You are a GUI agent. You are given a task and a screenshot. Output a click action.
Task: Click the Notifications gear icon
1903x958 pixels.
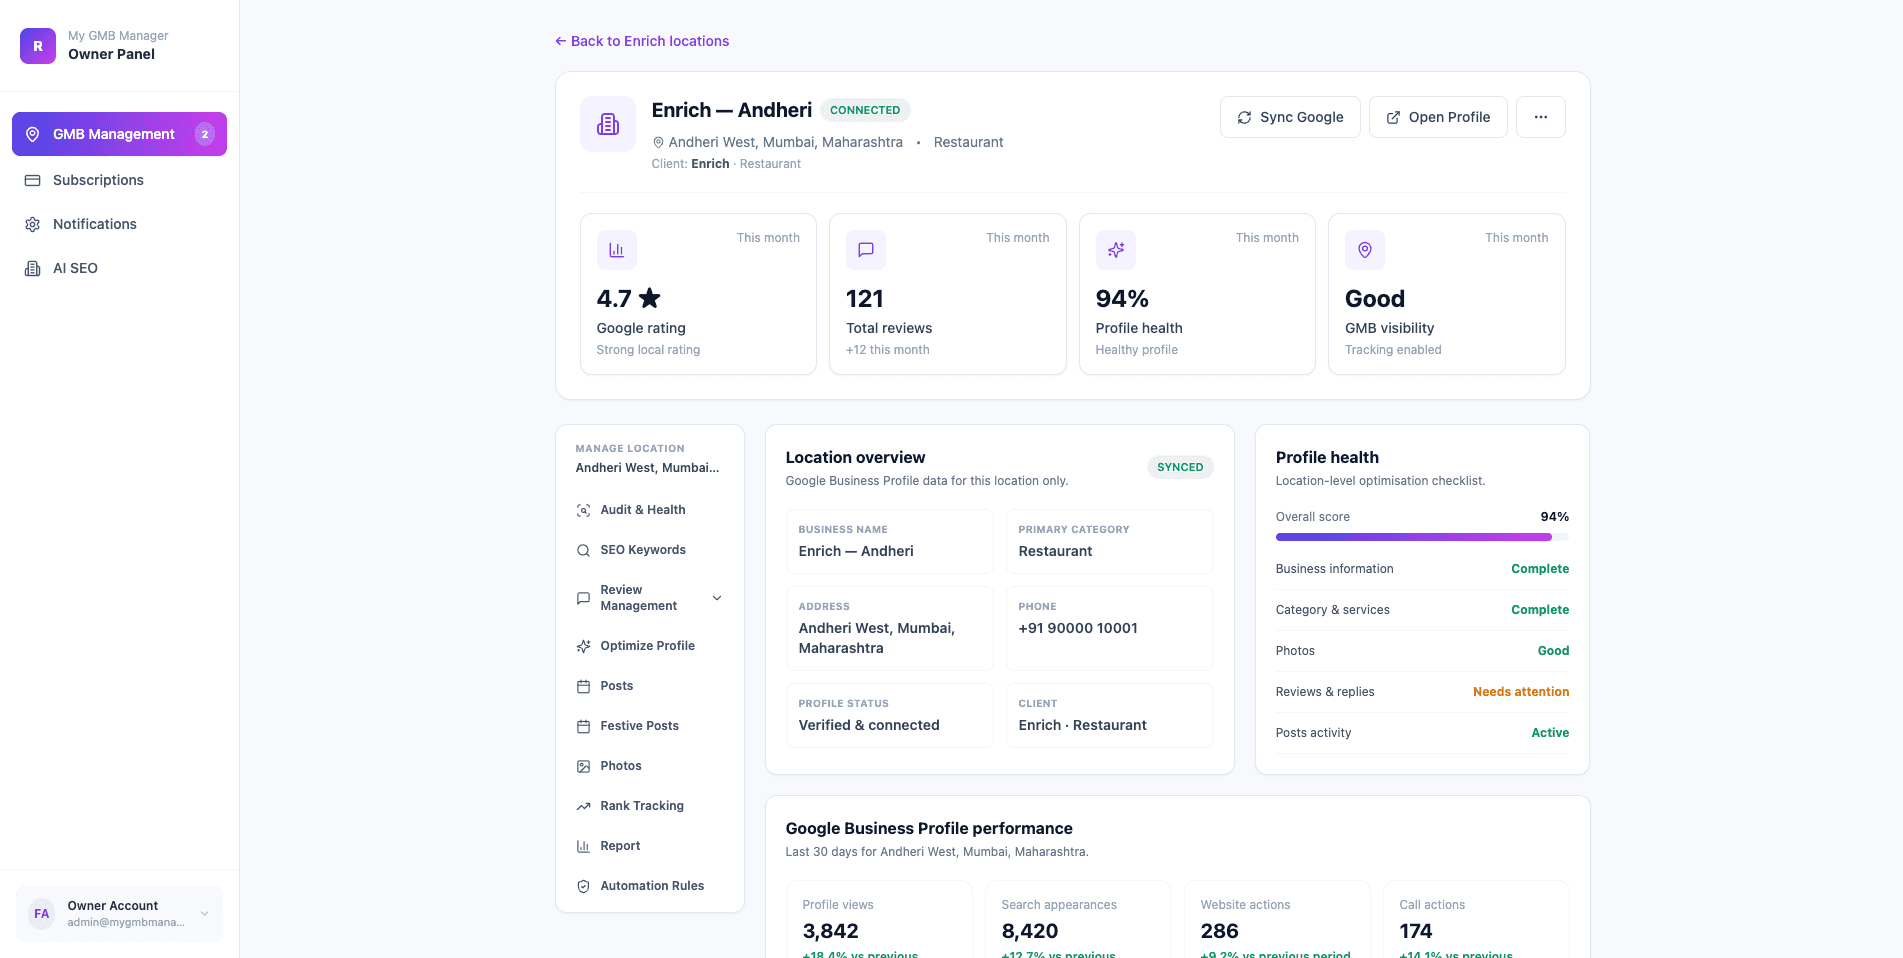[32, 224]
